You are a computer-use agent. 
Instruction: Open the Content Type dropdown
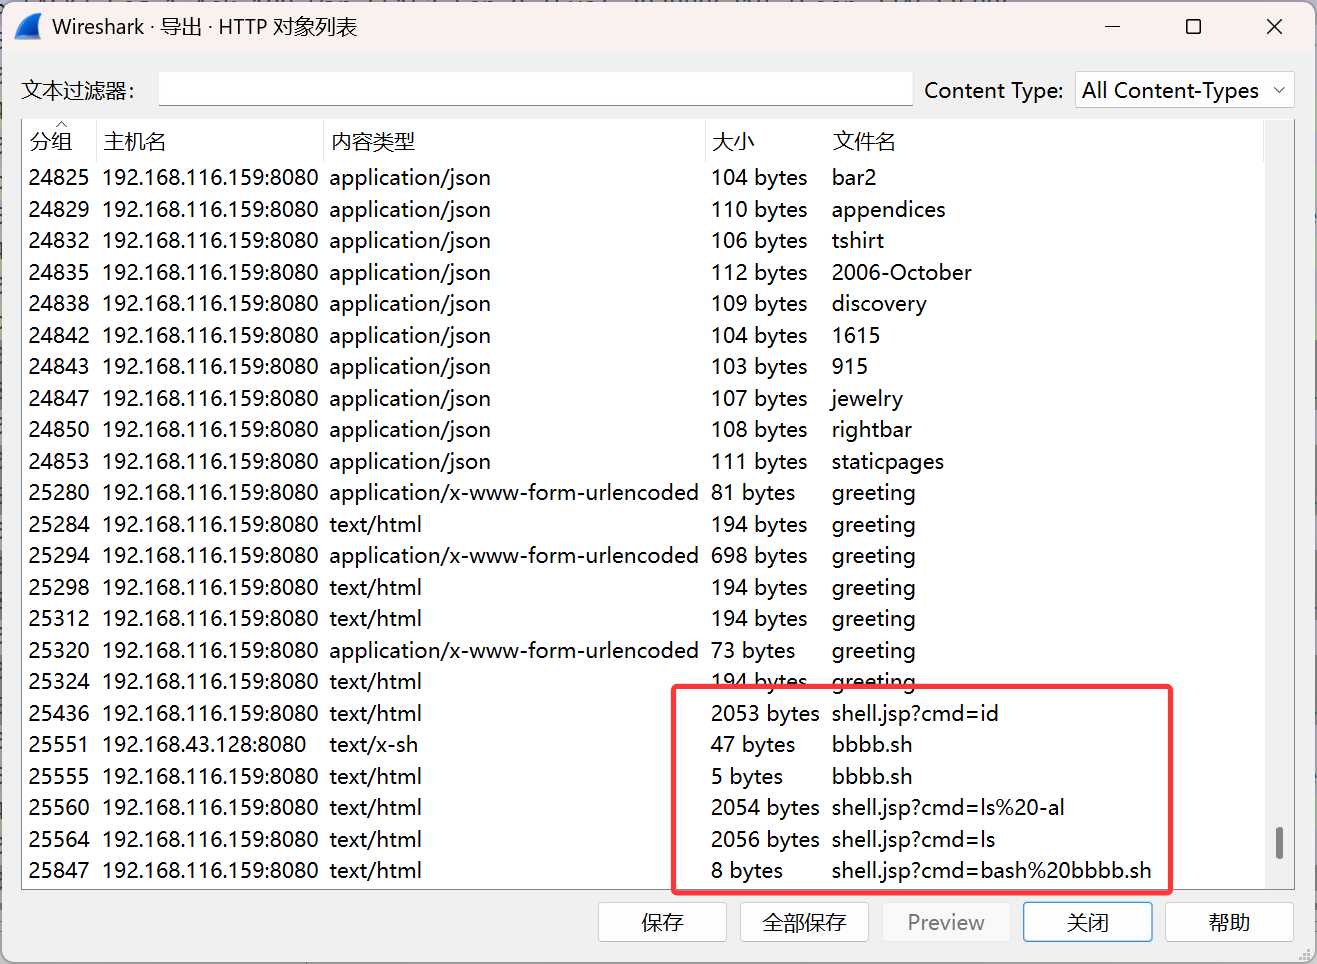coord(1184,90)
